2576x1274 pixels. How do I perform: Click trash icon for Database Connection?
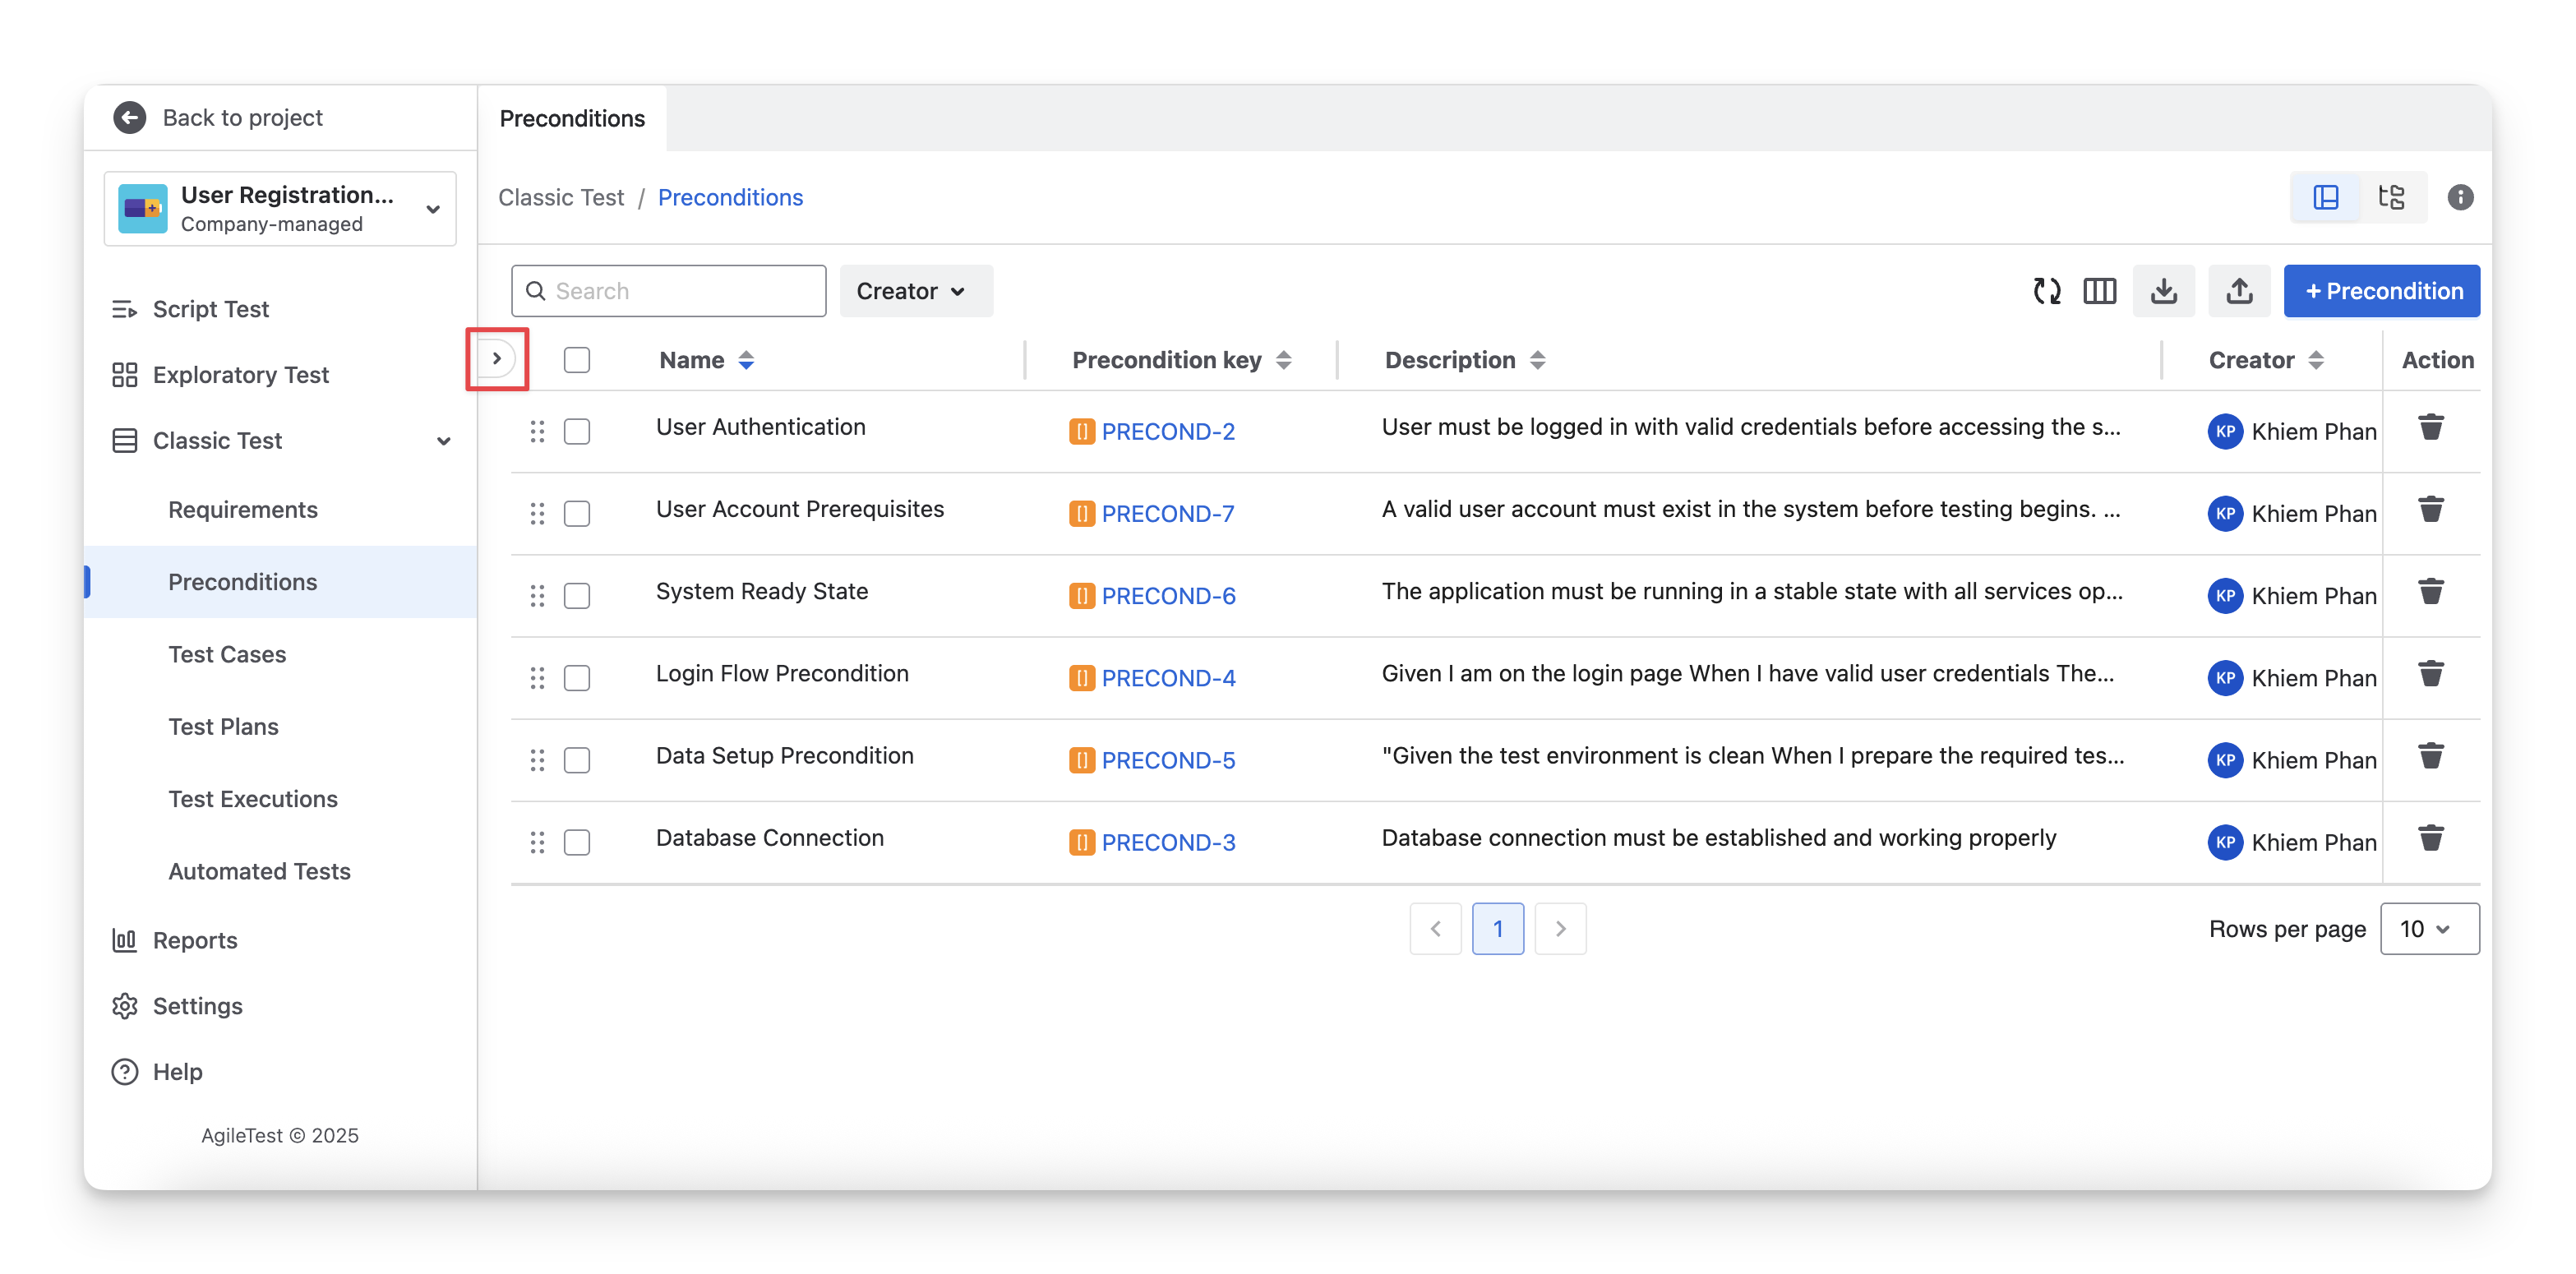click(x=2430, y=838)
